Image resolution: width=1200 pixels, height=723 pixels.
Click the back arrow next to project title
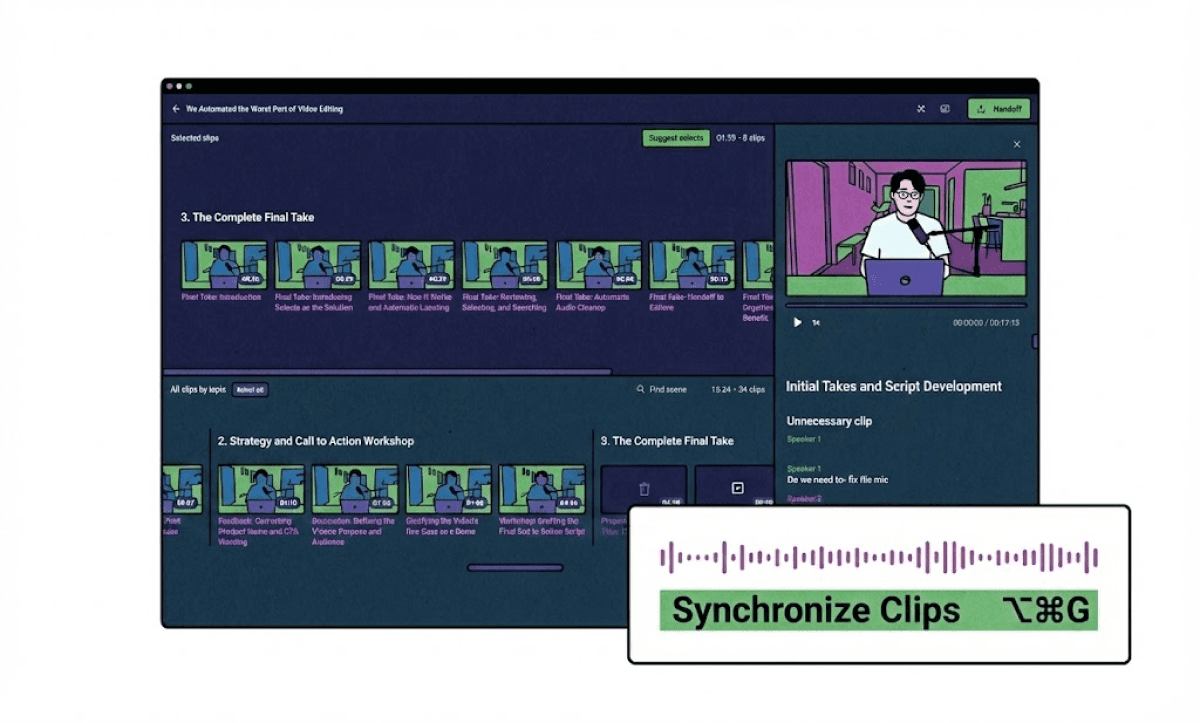tap(176, 108)
